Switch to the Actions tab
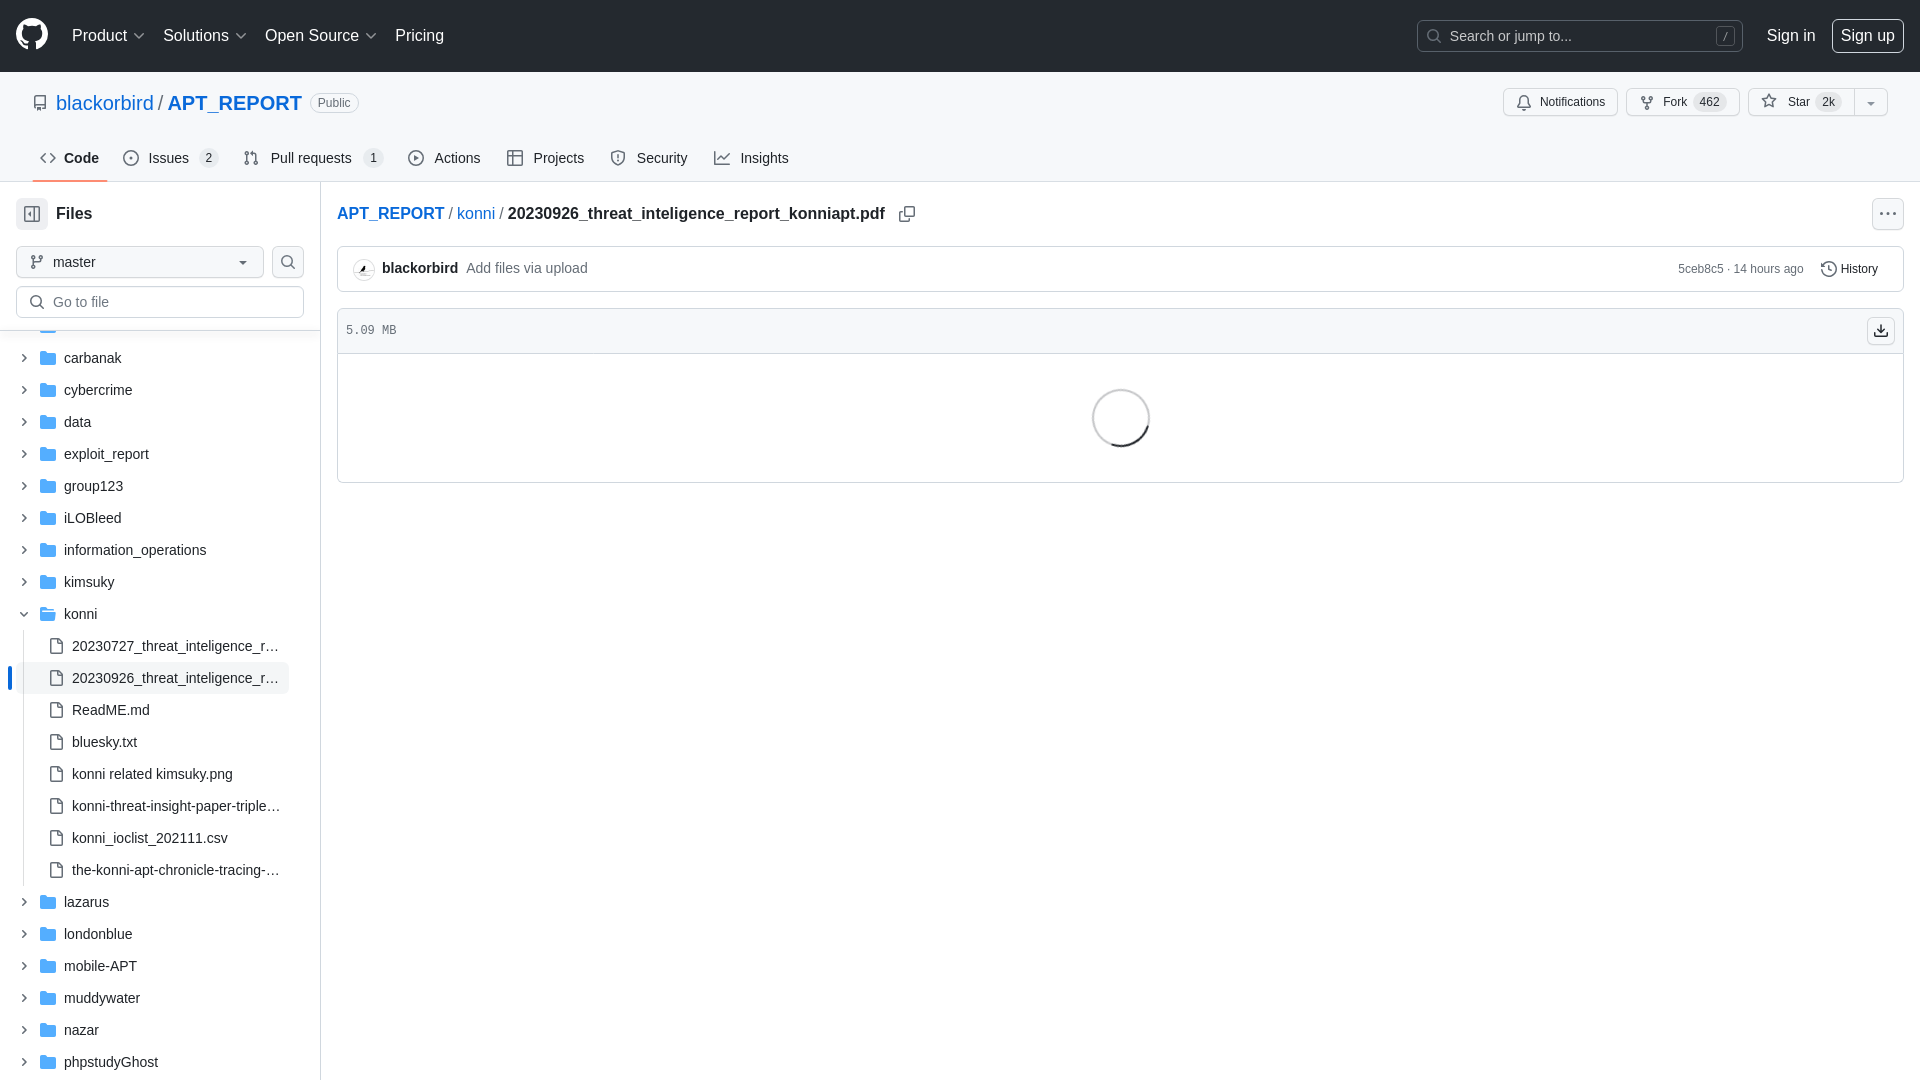 tap(444, 158)
